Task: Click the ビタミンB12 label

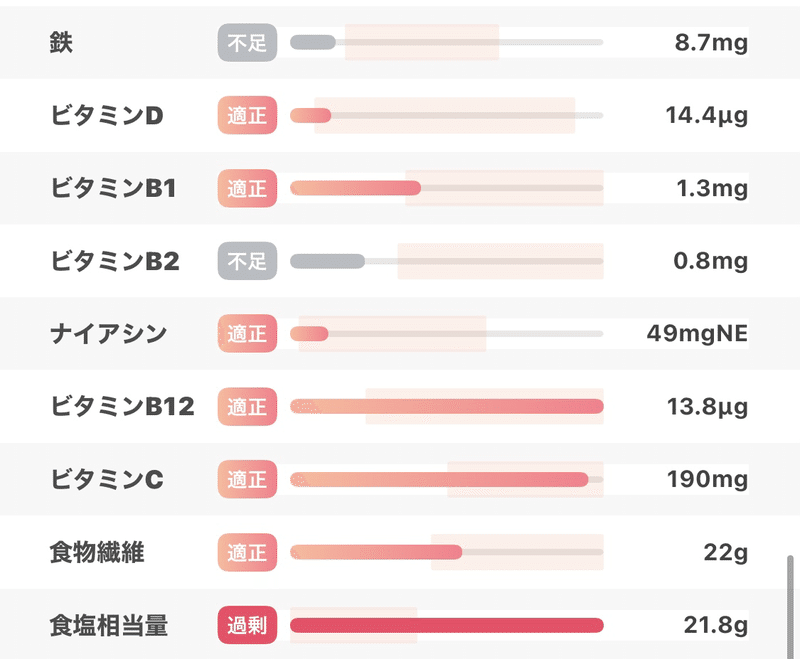Action: click(x=122, y=406)
